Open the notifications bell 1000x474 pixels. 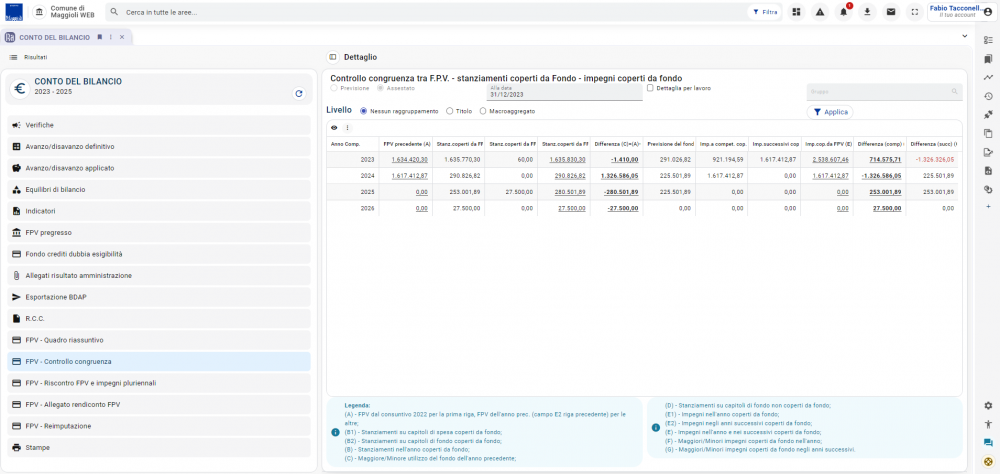pos(844,11)
